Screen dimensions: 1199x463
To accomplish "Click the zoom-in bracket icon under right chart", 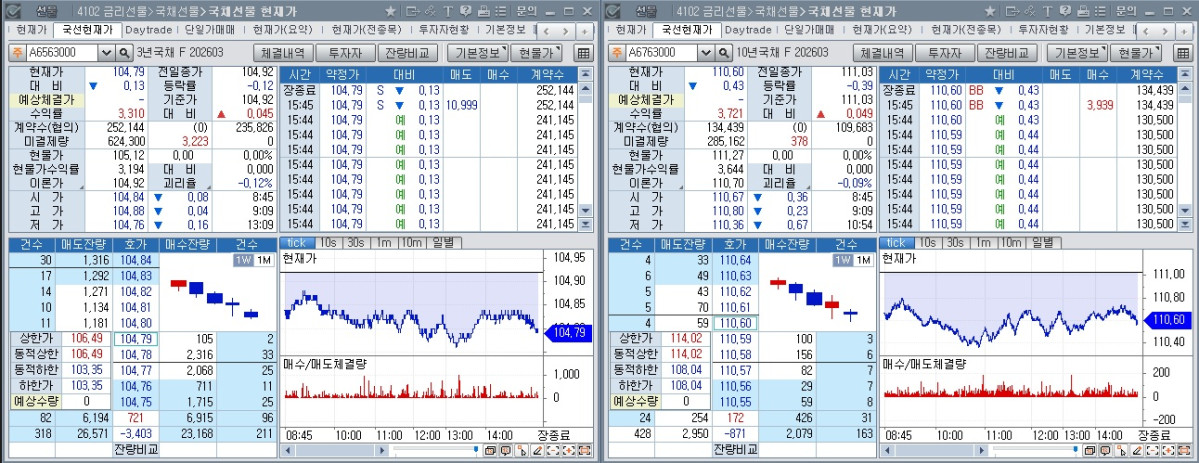I will pos(1168,450).
